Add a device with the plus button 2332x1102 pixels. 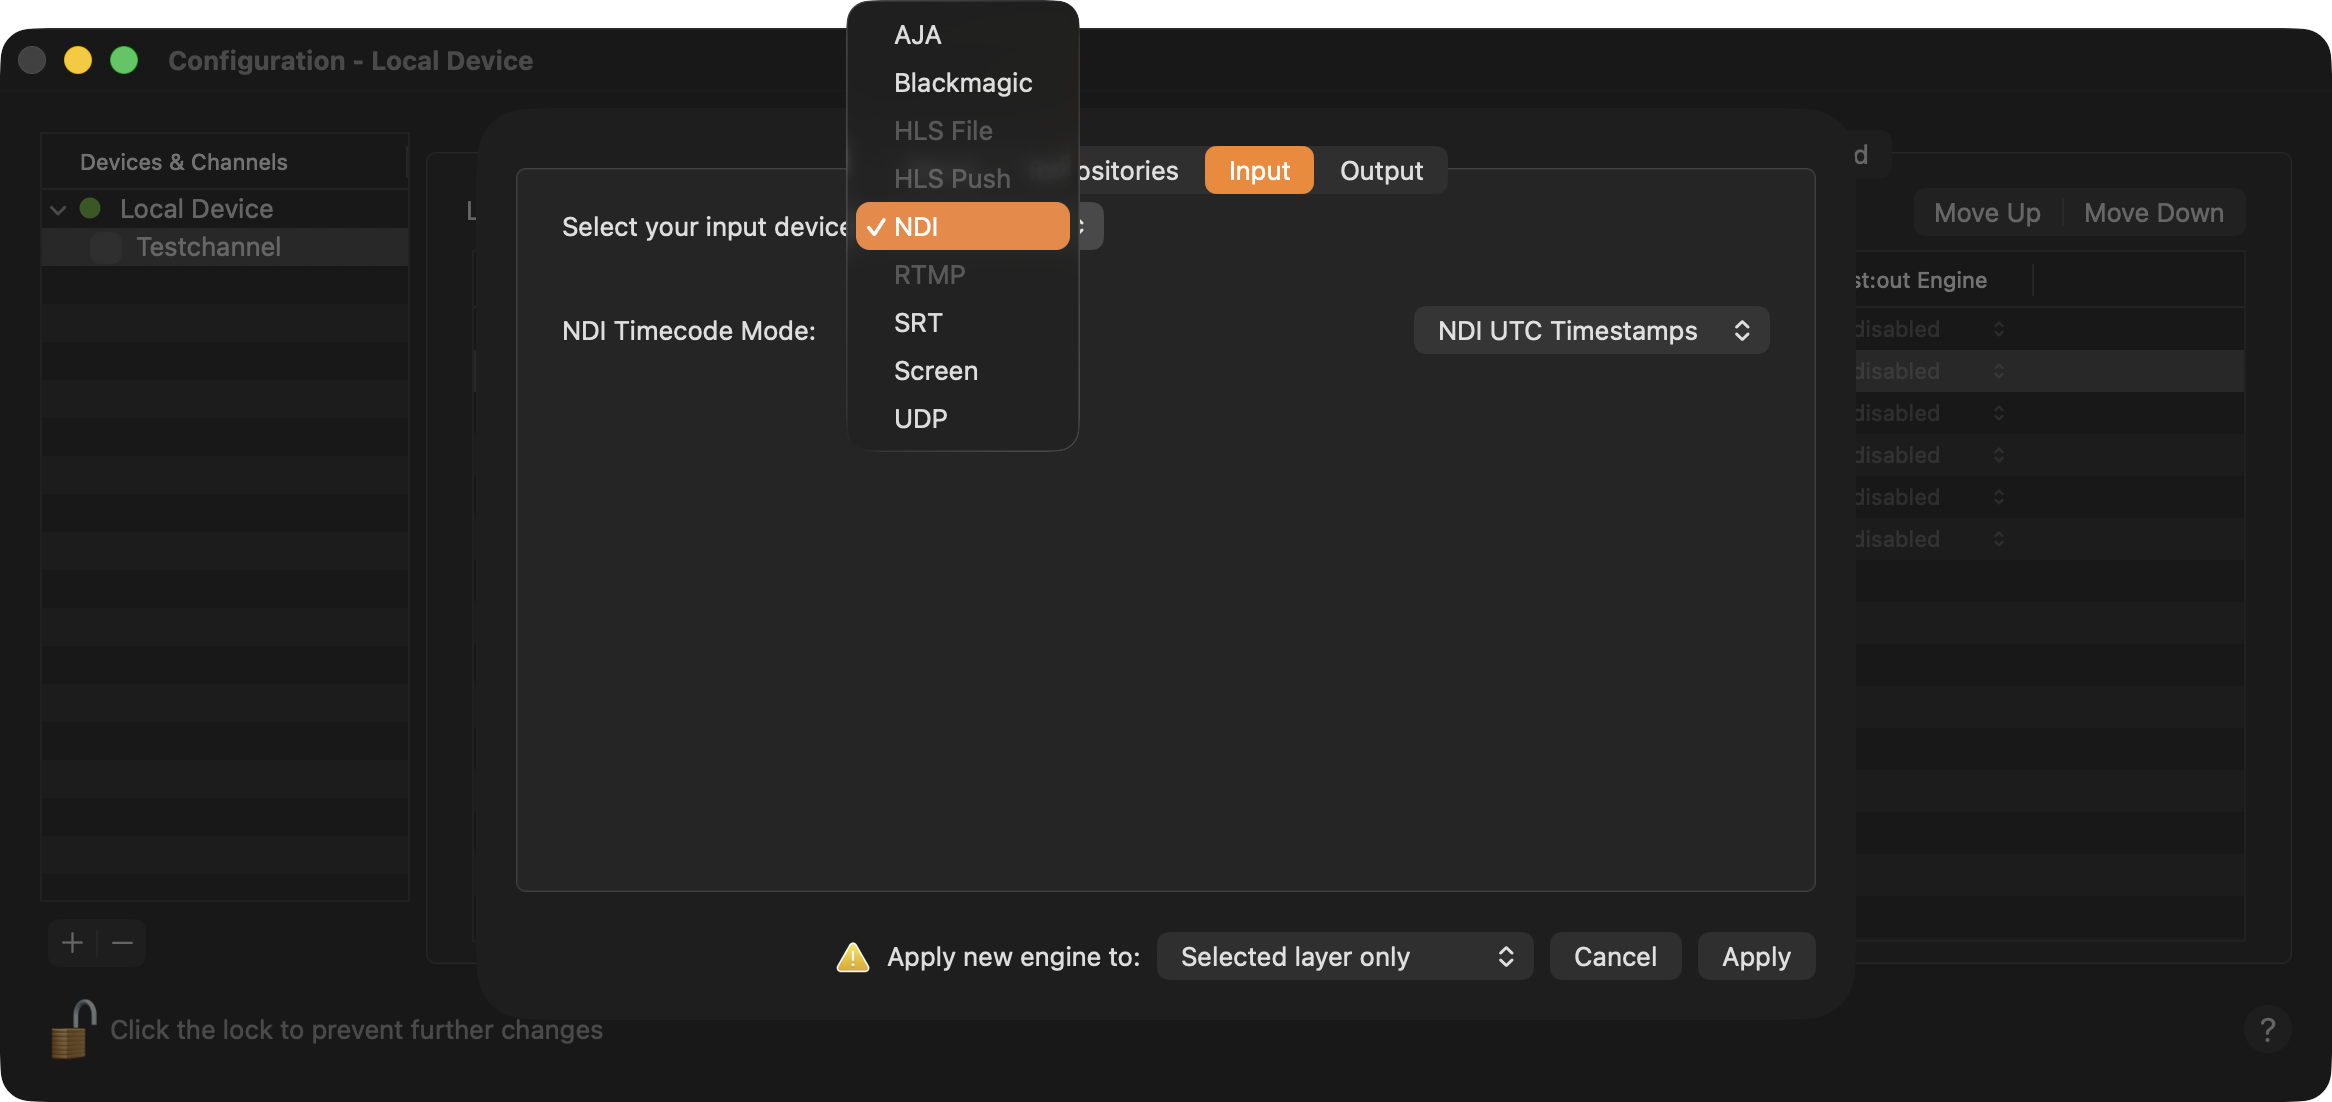pyautogui.click(x=72, y=943)
